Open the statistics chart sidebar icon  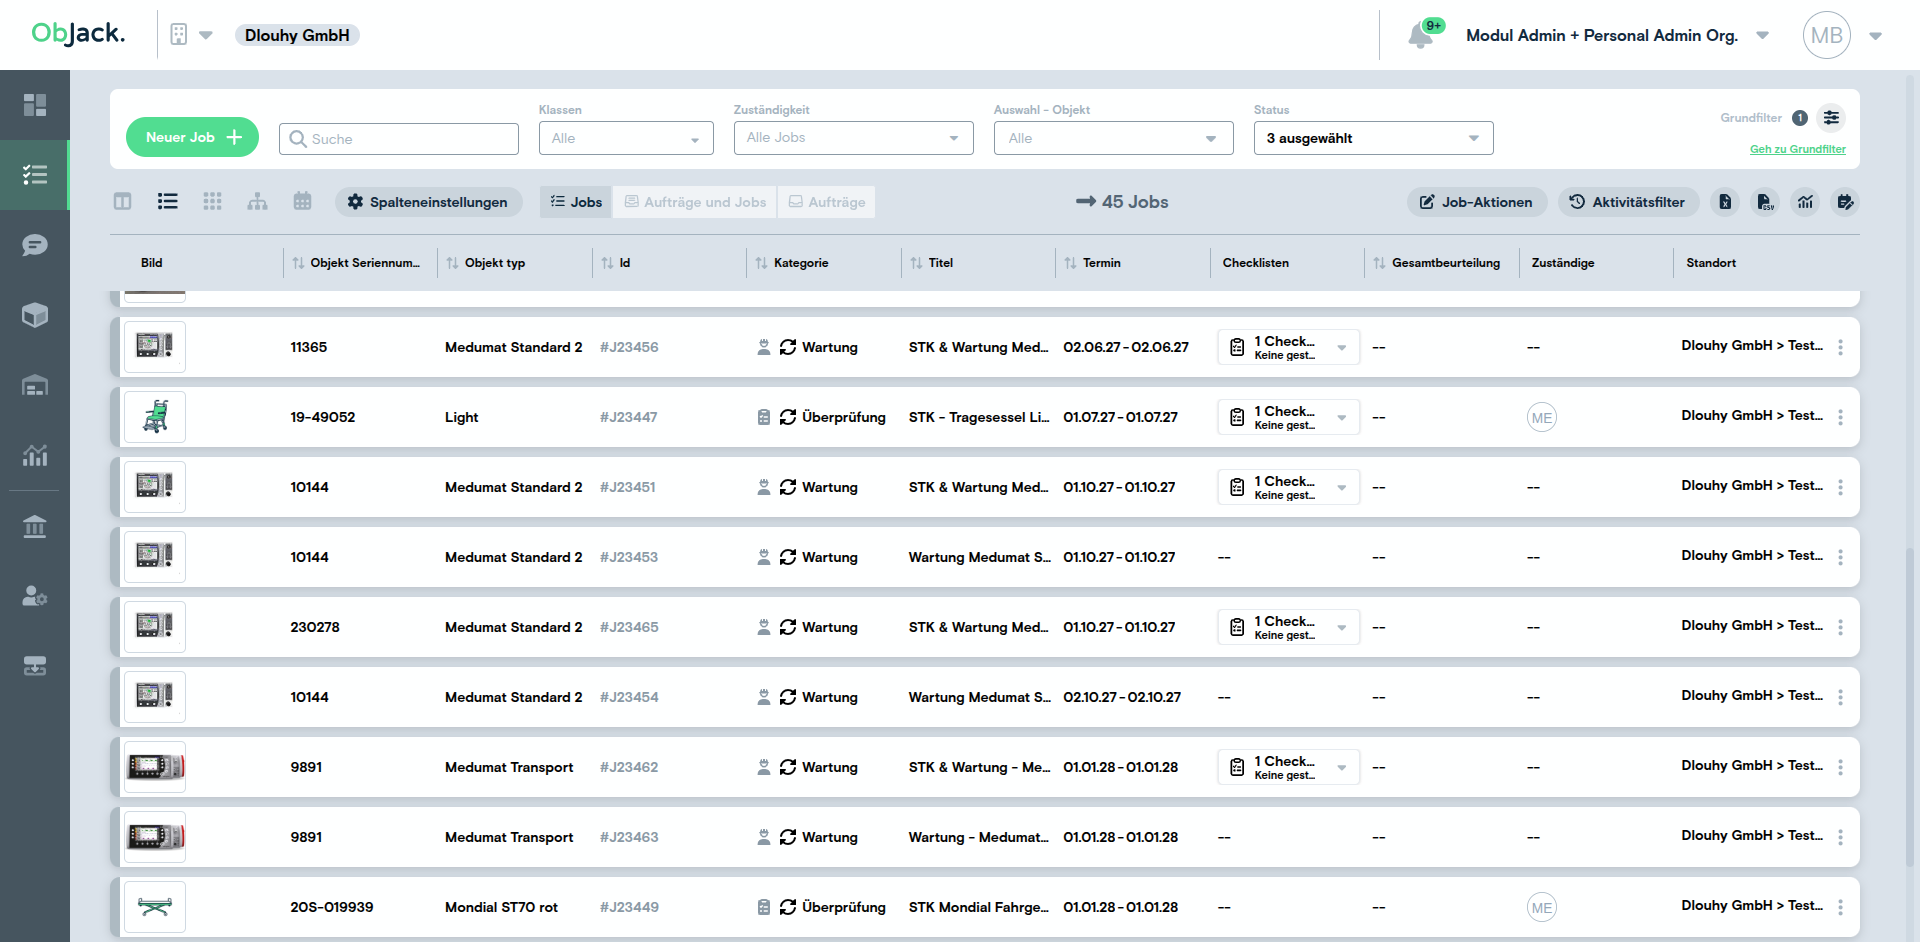[35, 455]
